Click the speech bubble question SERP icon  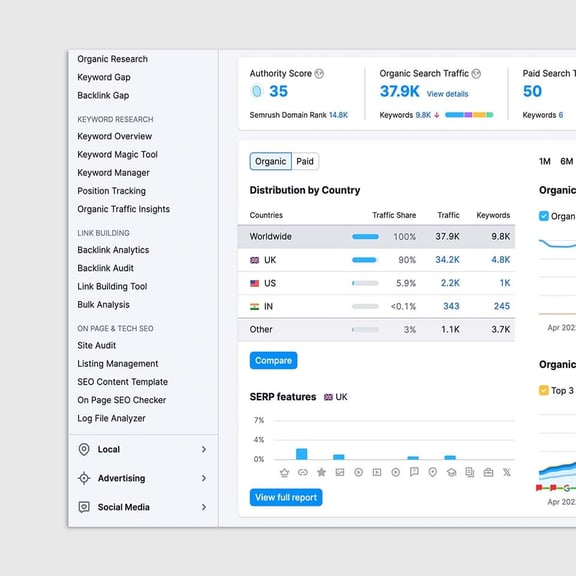[x=414, y=472]
